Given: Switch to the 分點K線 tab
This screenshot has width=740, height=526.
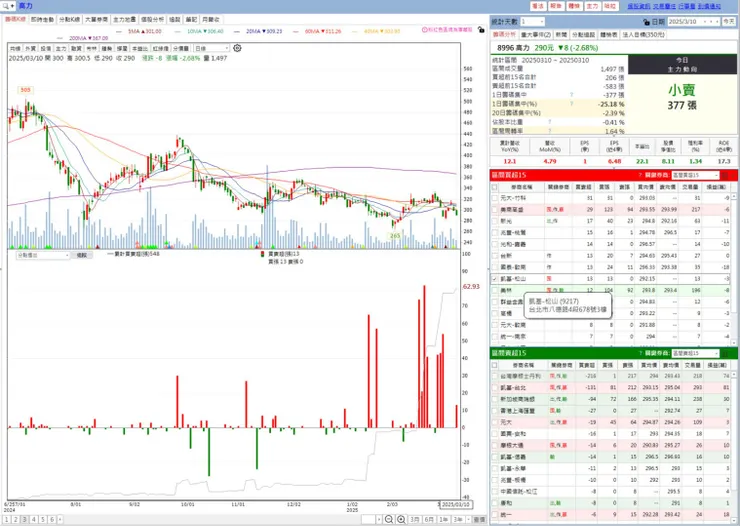Looking at the screenshot, I should coord(69,19).
